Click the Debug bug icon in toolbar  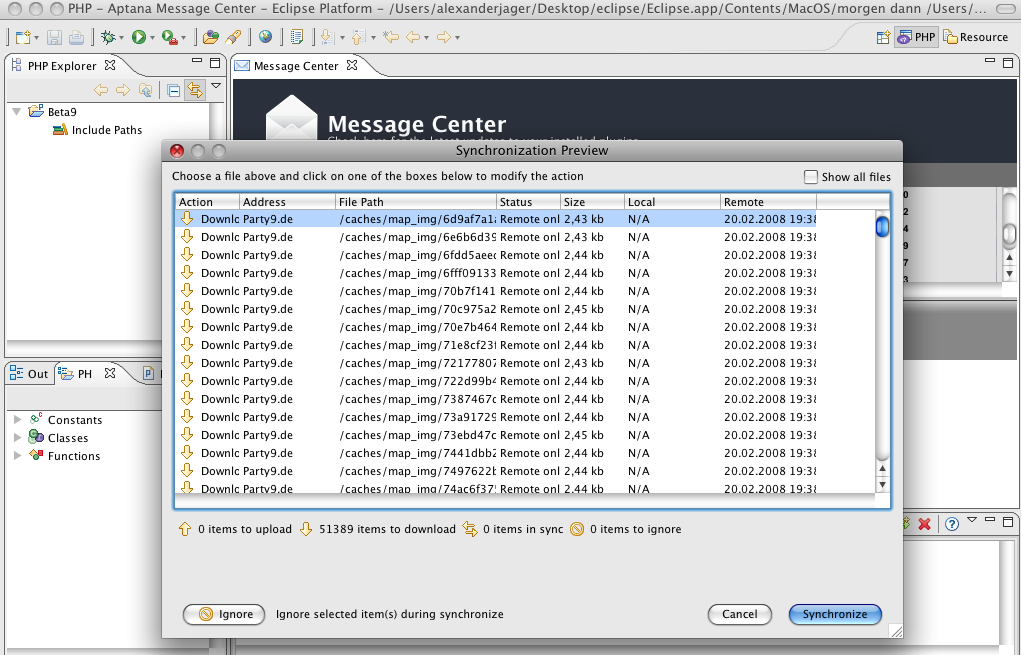108,37
